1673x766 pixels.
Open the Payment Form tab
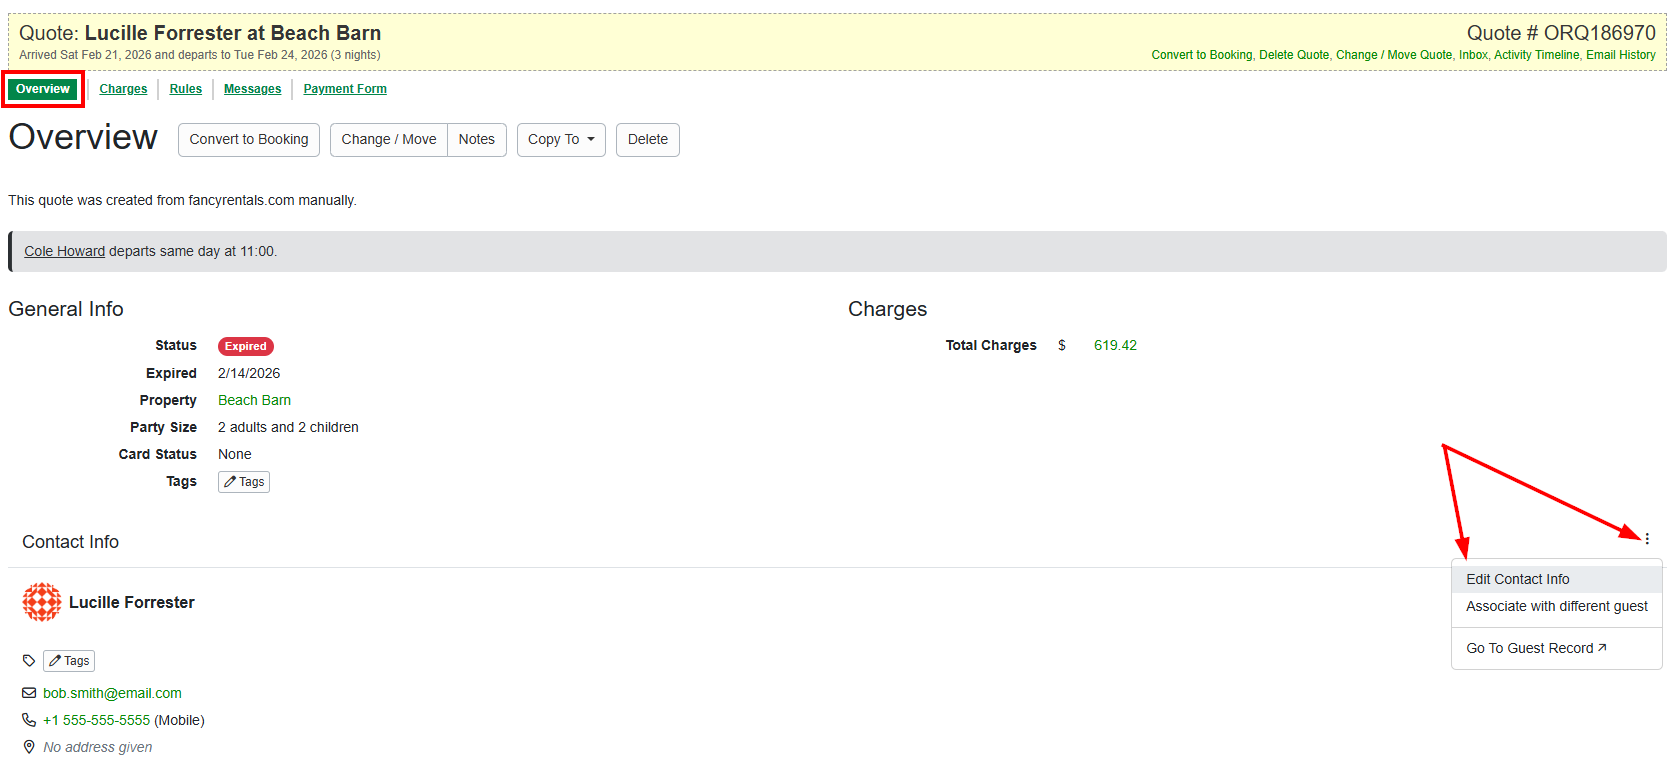tap(345, 89)
